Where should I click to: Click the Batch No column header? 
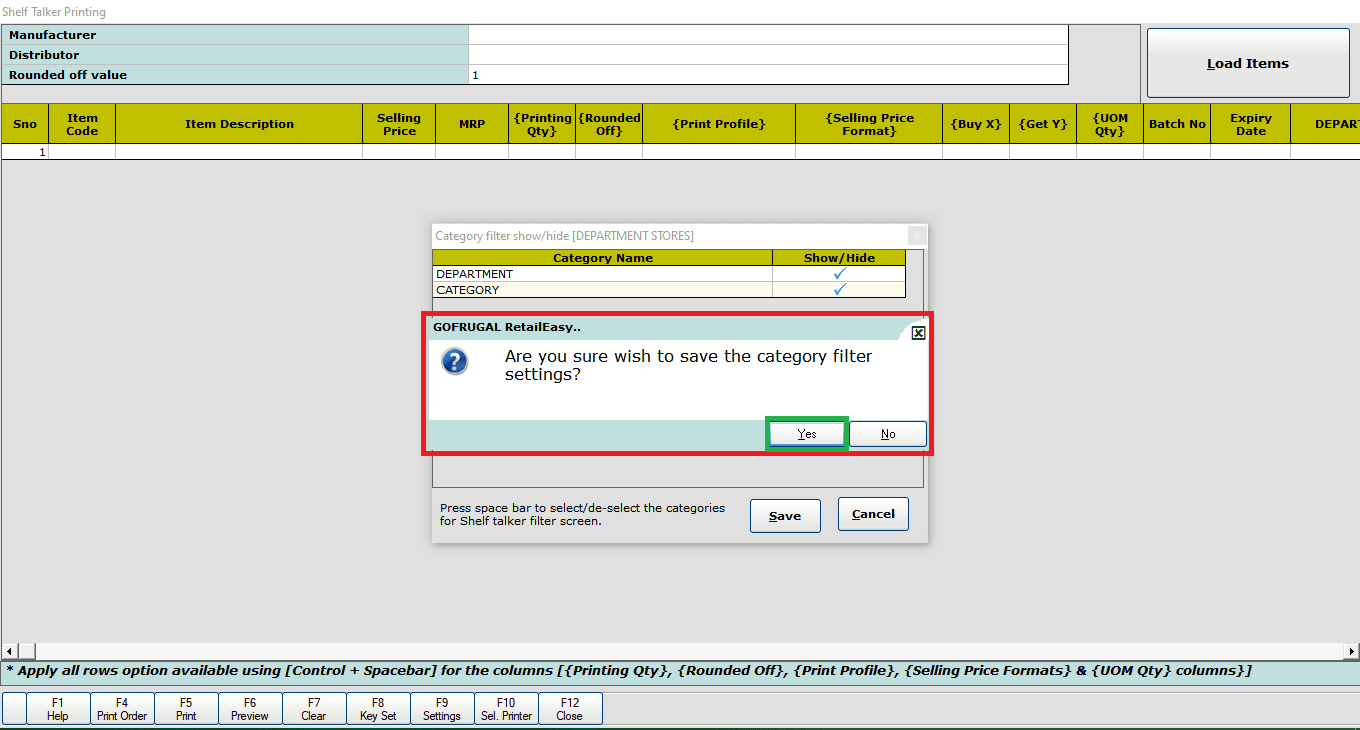tap(1177, 124)
